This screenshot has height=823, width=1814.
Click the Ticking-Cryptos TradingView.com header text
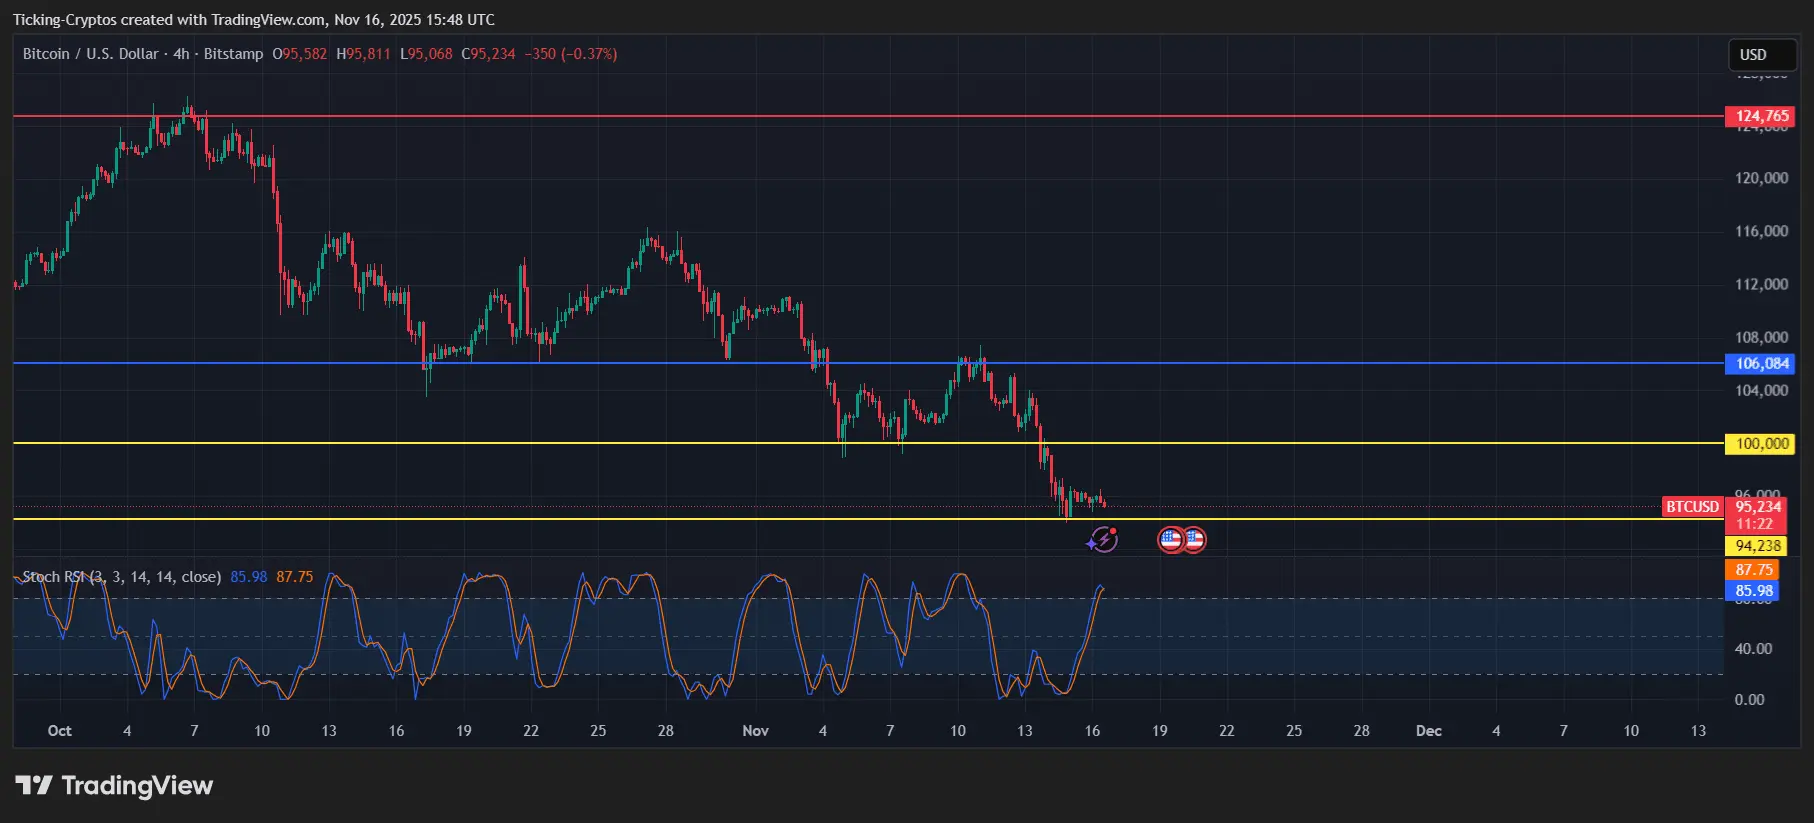point(253,20)
